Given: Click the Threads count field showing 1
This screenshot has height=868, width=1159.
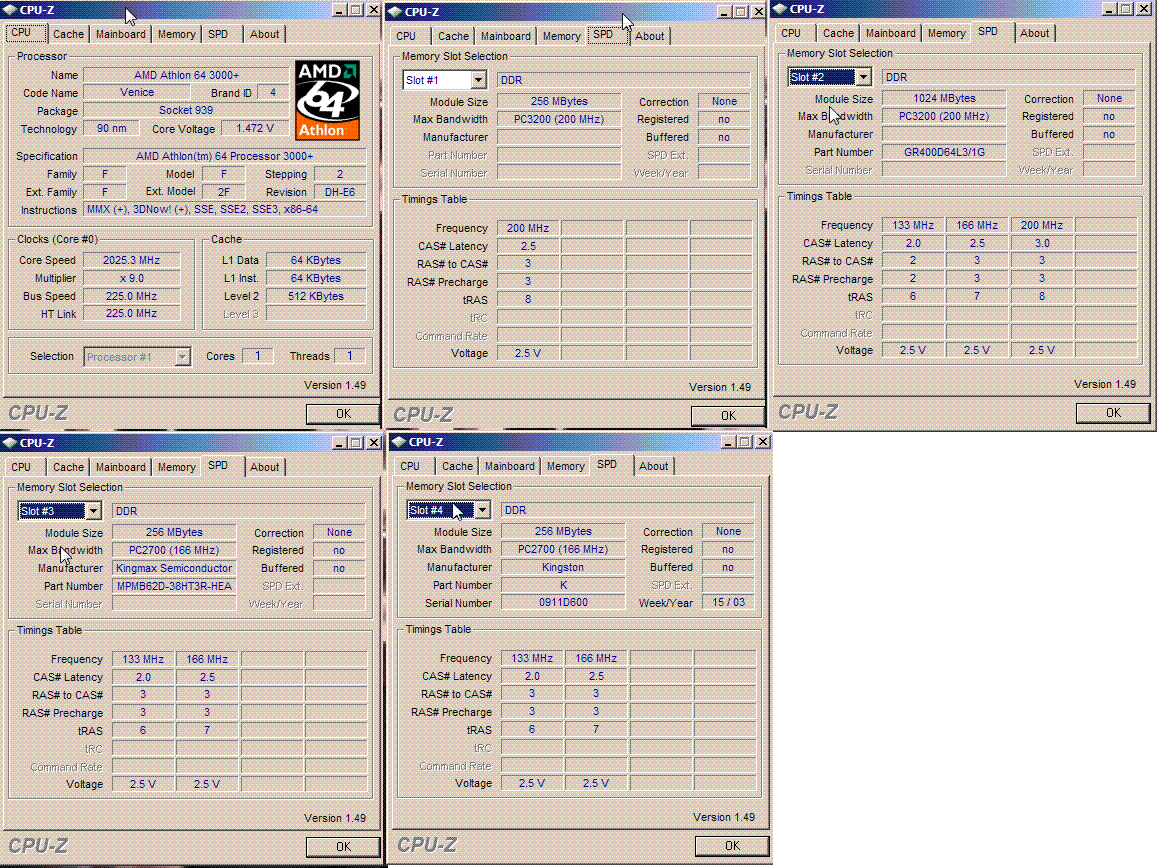Looking at the screenshot, I should pyautogui.click(x=350, y=356).
